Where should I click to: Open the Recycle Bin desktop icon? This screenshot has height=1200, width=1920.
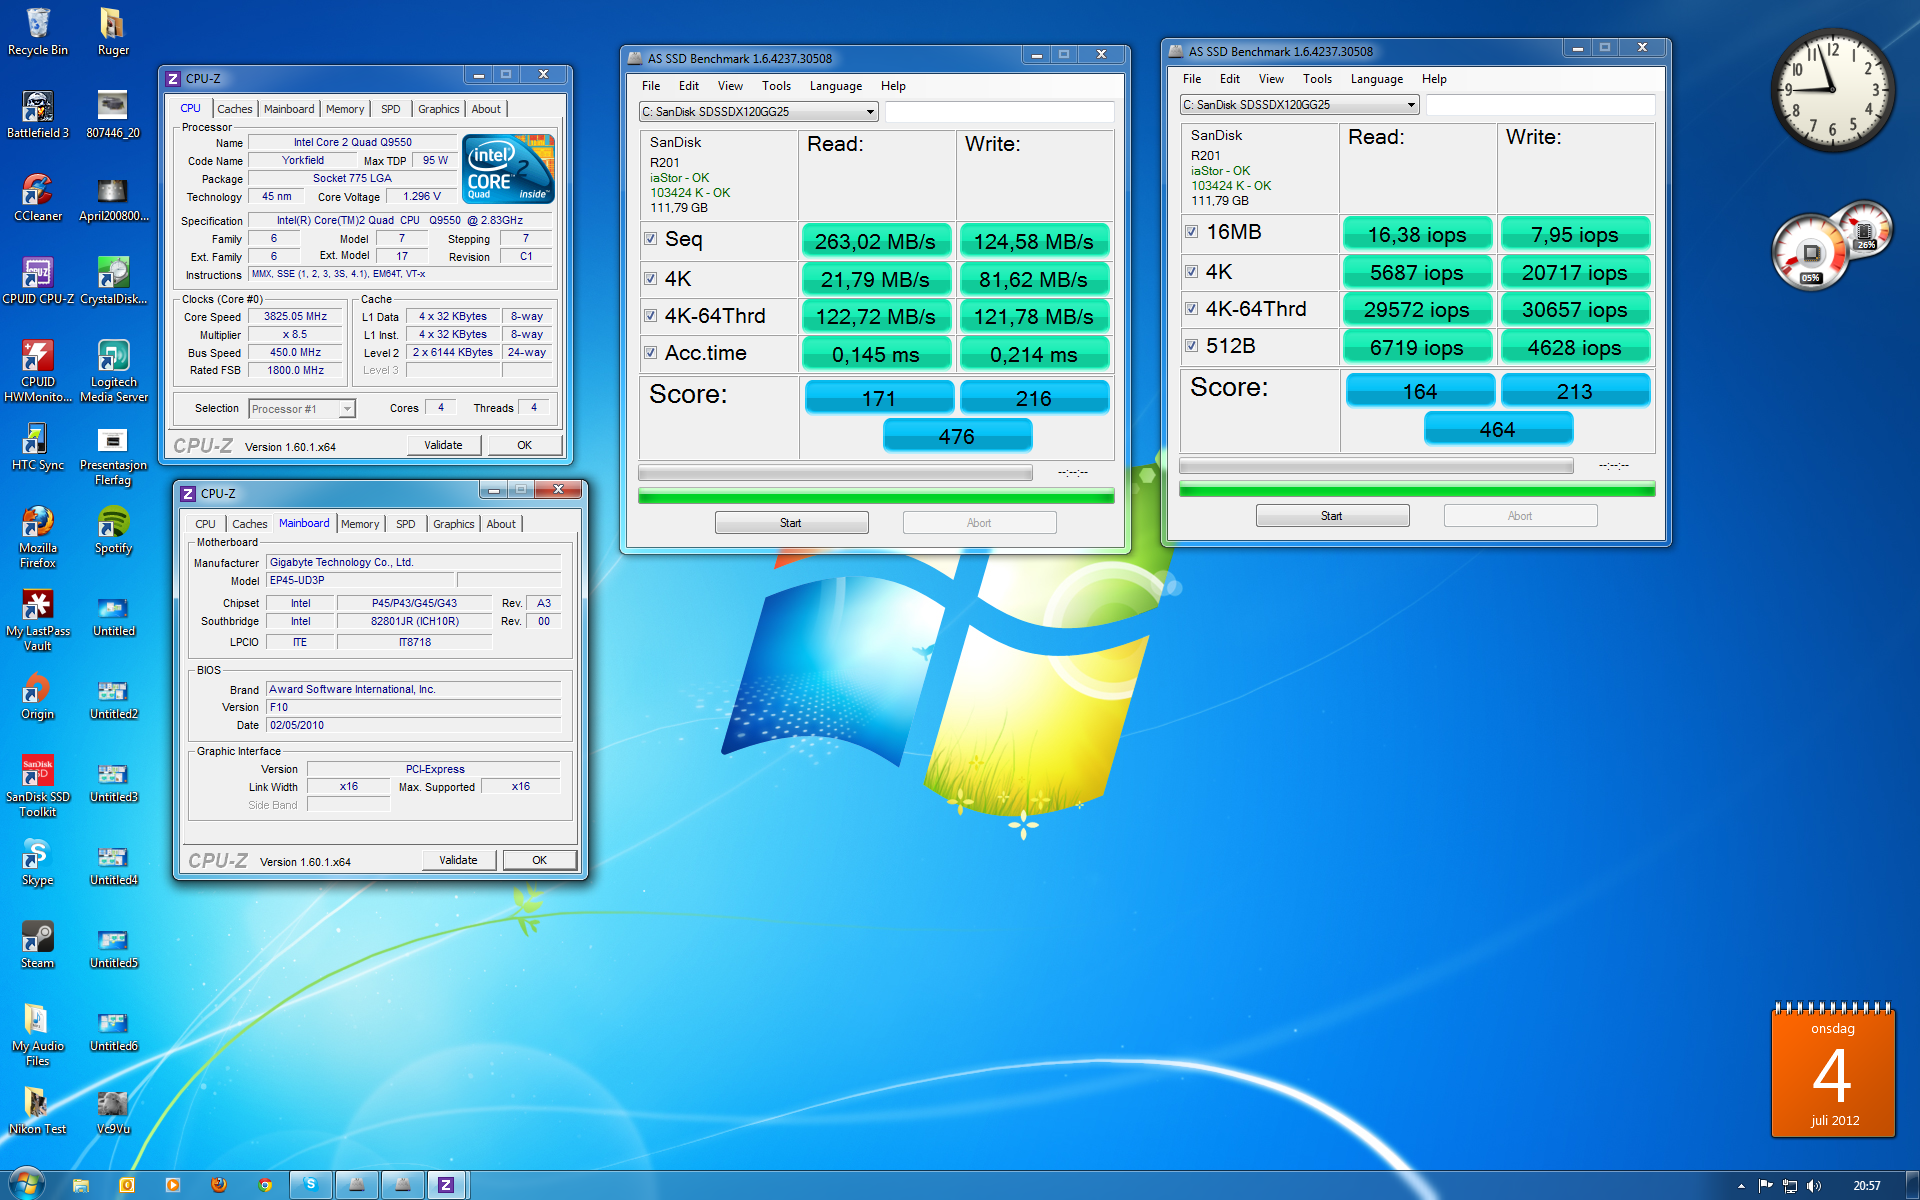[x=38, y=31]
